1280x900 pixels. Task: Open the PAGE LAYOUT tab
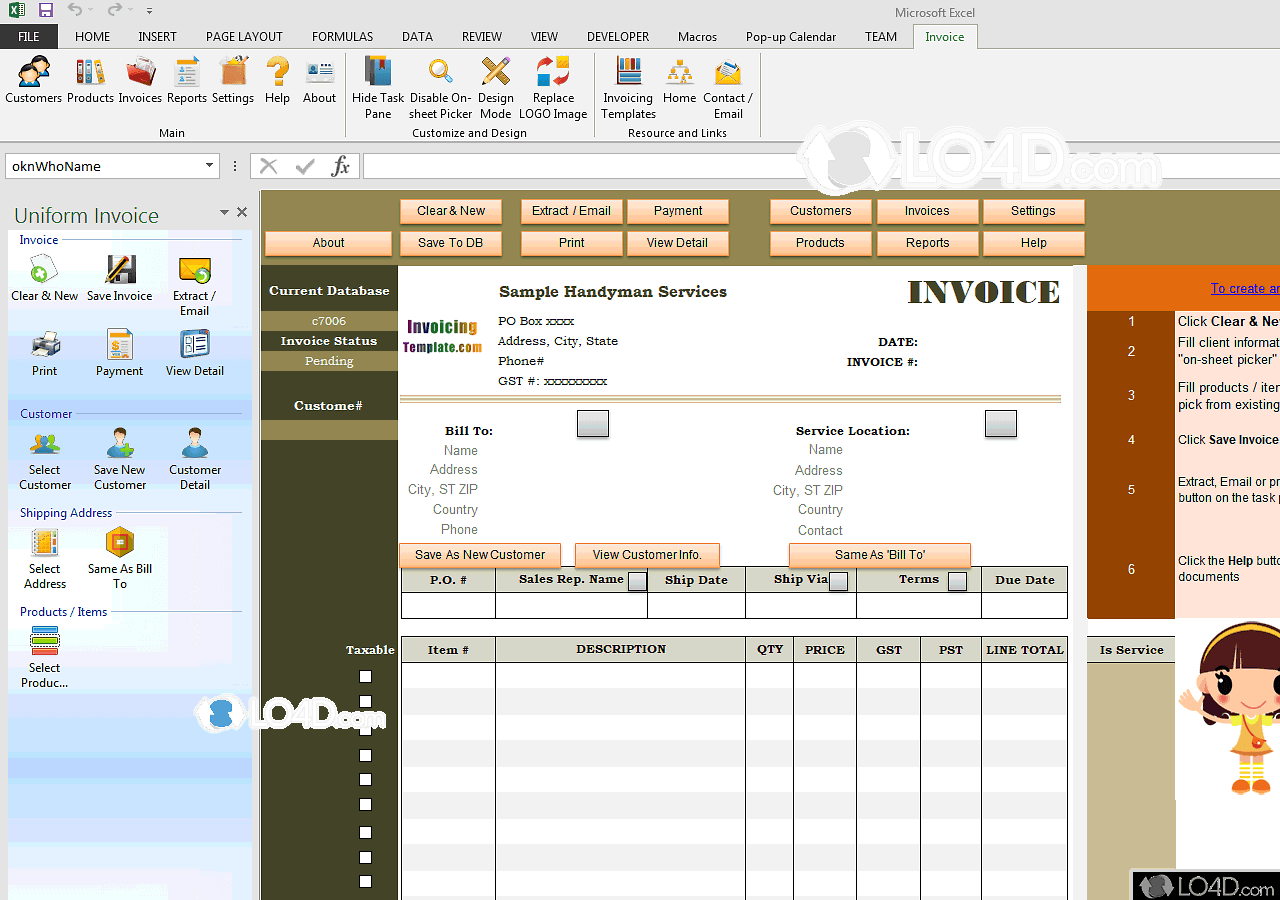tap(244, 37)
